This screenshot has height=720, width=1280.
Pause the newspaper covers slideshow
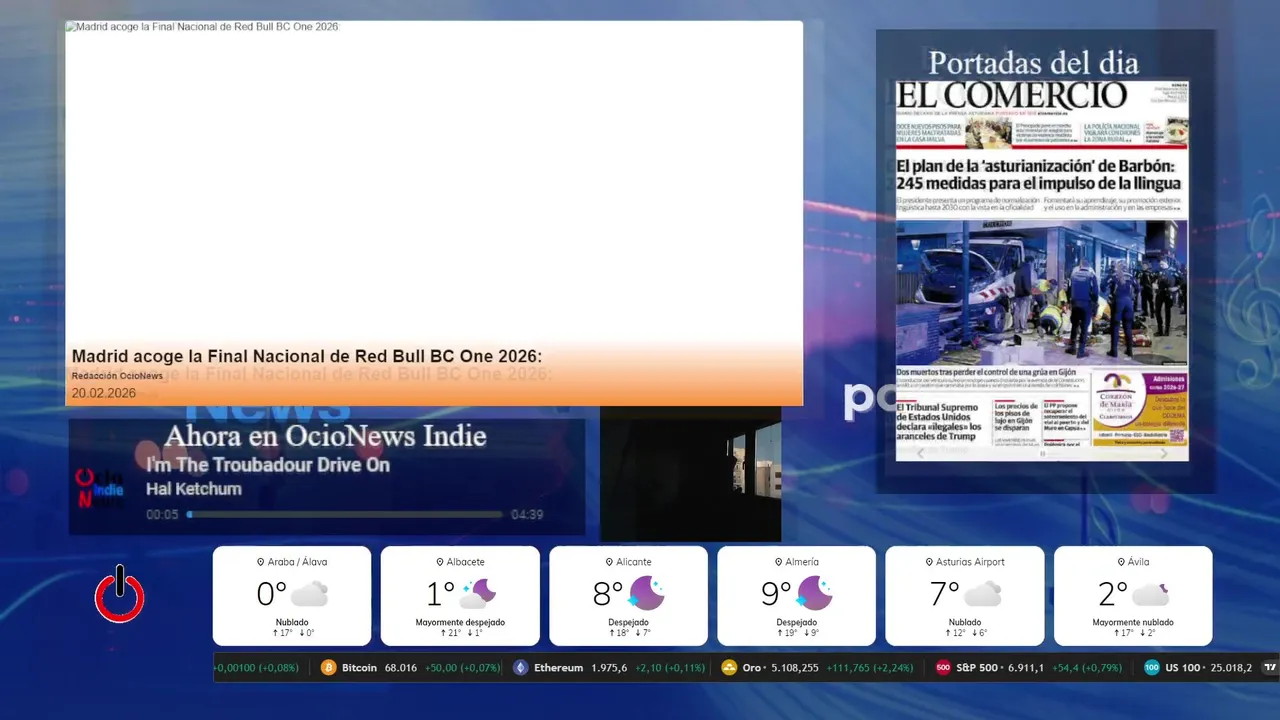tap(1042, 454)
